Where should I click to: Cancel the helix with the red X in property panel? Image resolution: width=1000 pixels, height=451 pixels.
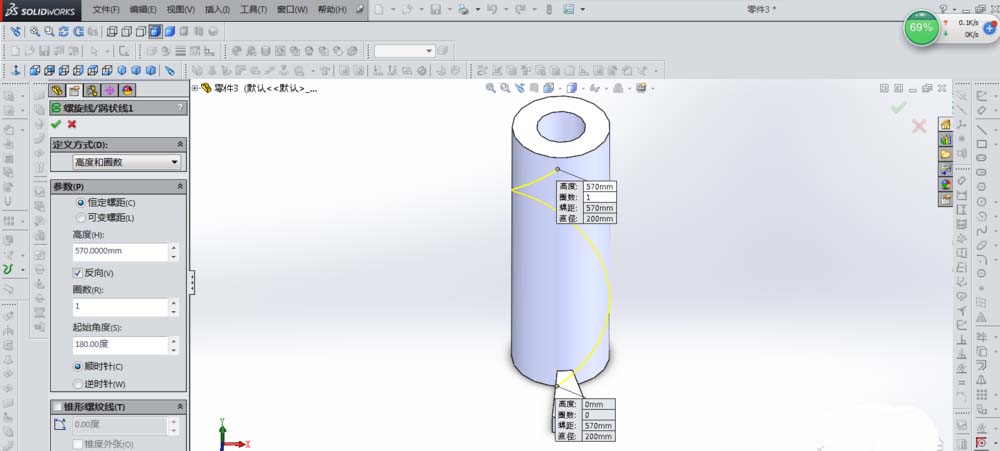tap(71, 124)
